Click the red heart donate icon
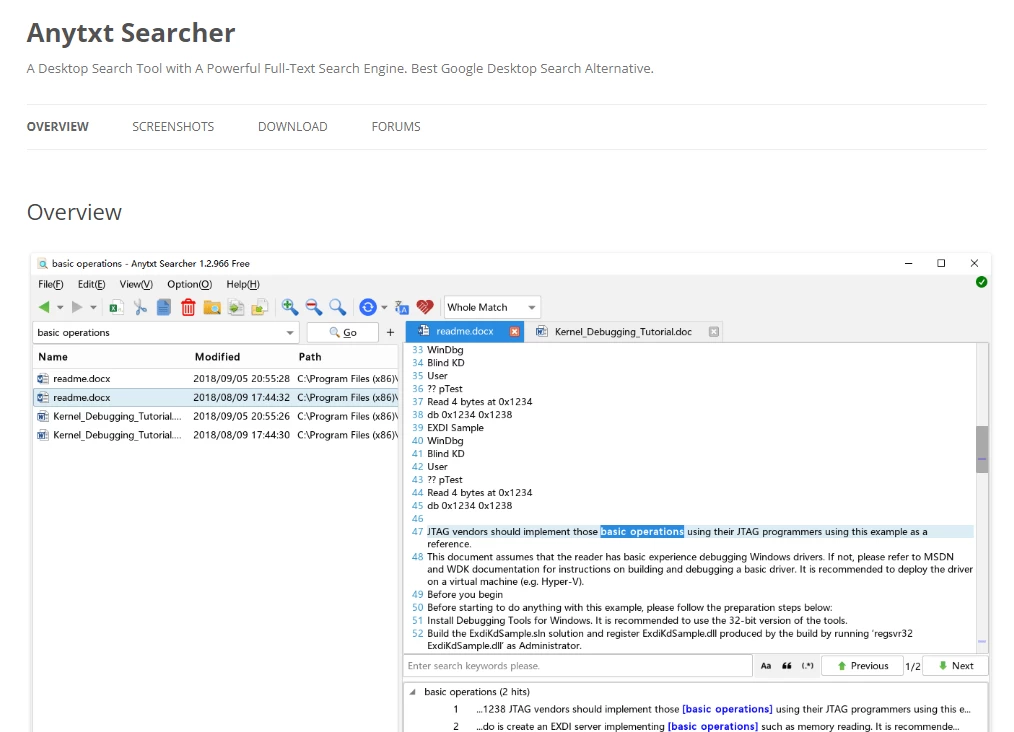 pos(425,307)
